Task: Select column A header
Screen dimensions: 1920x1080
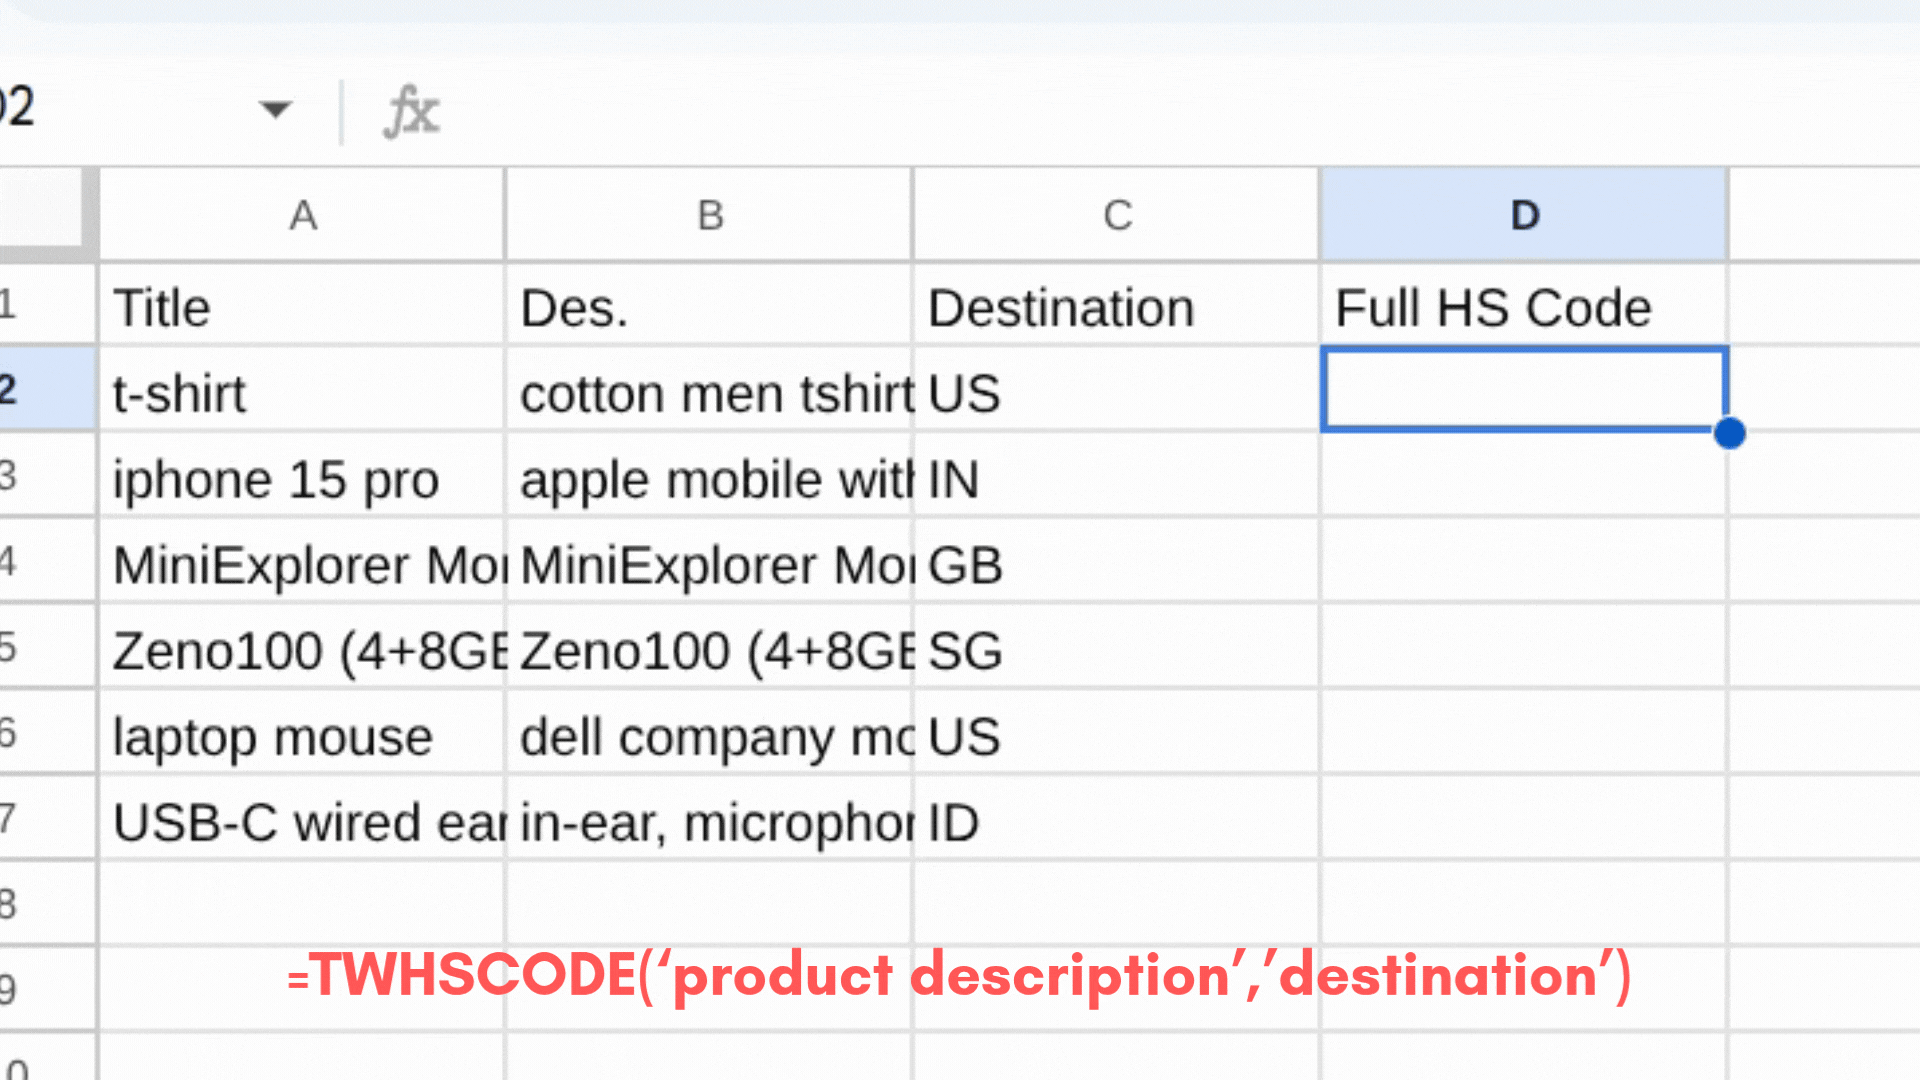Action: 302,215
